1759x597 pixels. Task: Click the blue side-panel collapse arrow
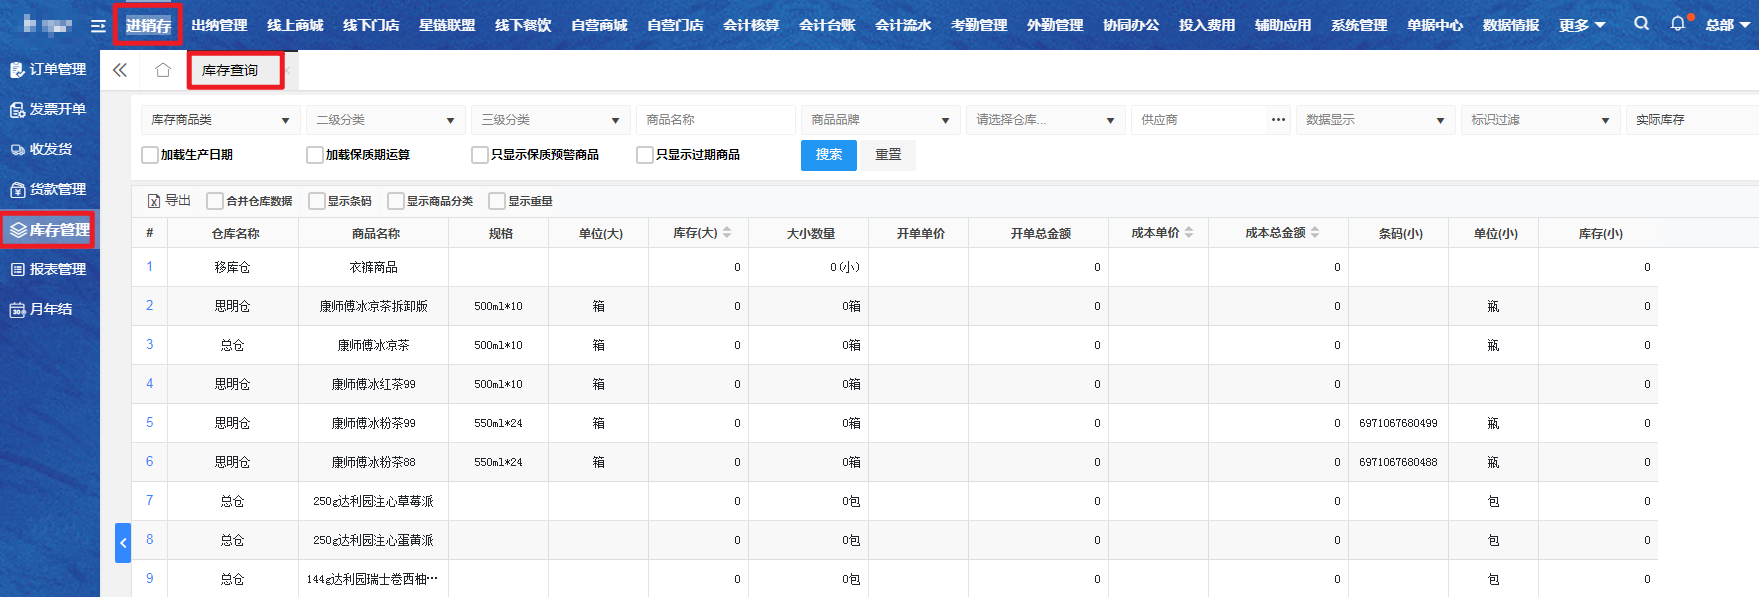pyautogui.click(x=123, y=543)
